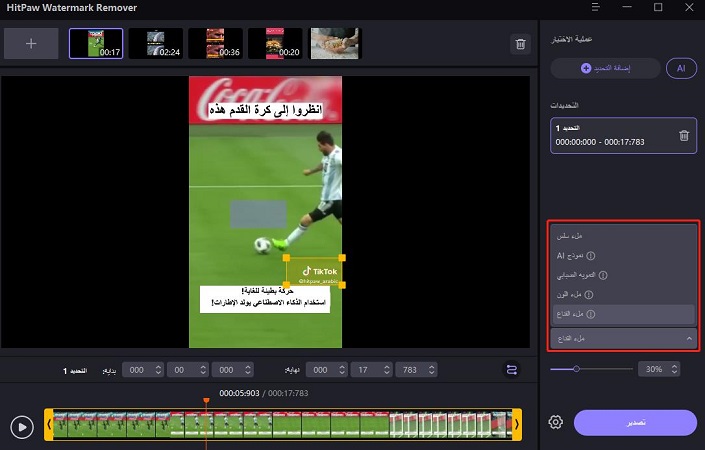Increase end seconds 17 with its up arrow
The image size is (705, 450).
click(387, 367)
